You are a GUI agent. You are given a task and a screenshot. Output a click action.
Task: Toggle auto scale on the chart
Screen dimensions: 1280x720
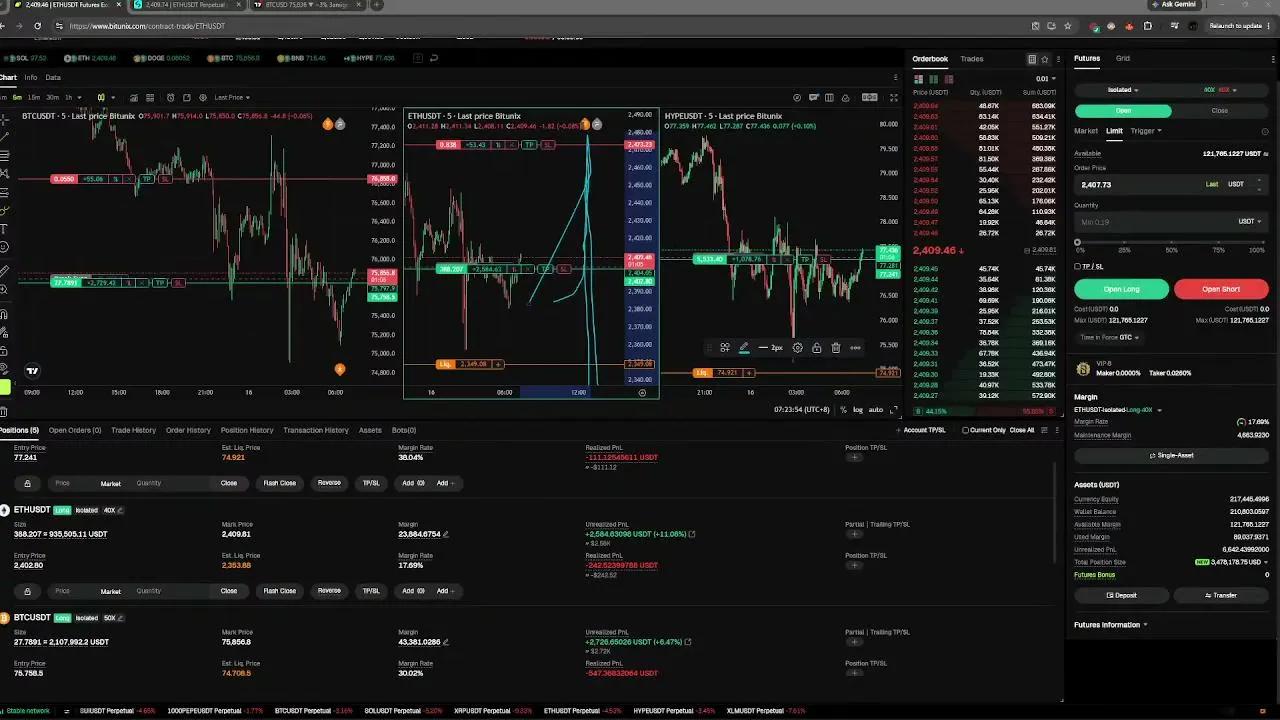[876, 410]
